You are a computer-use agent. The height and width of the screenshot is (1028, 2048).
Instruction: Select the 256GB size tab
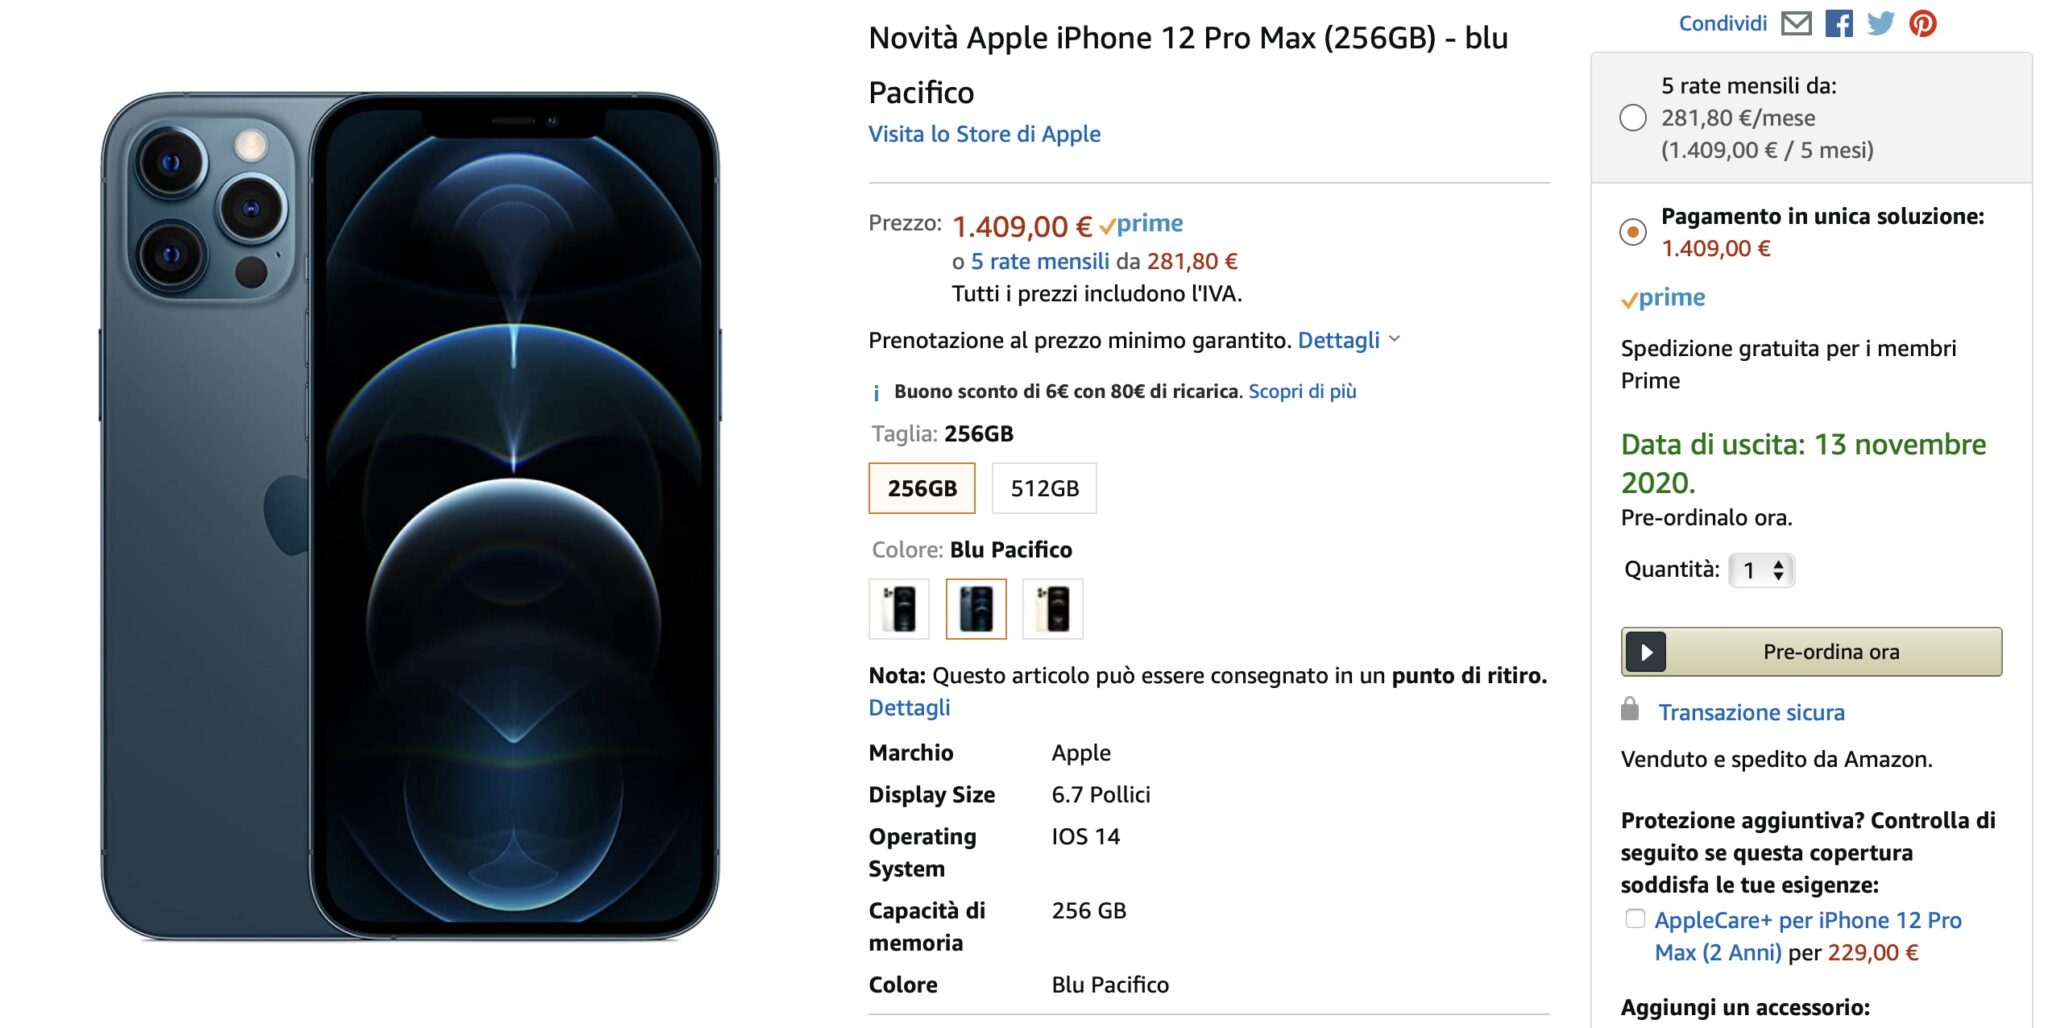click(x=920, y=488)
